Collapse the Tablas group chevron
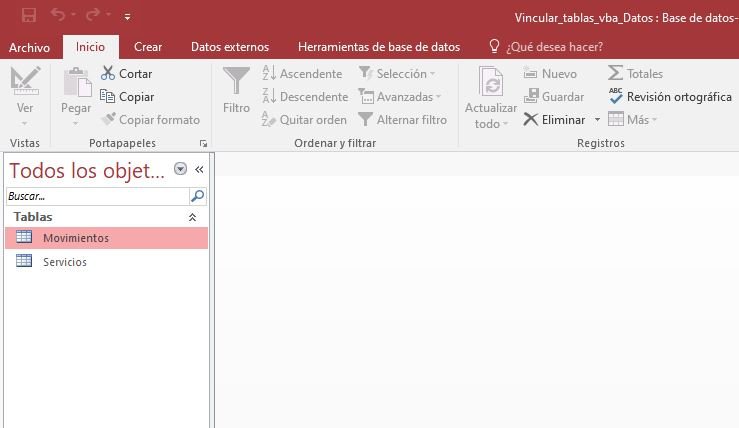This screenshot has width=739, height=428. pos(192,217)
